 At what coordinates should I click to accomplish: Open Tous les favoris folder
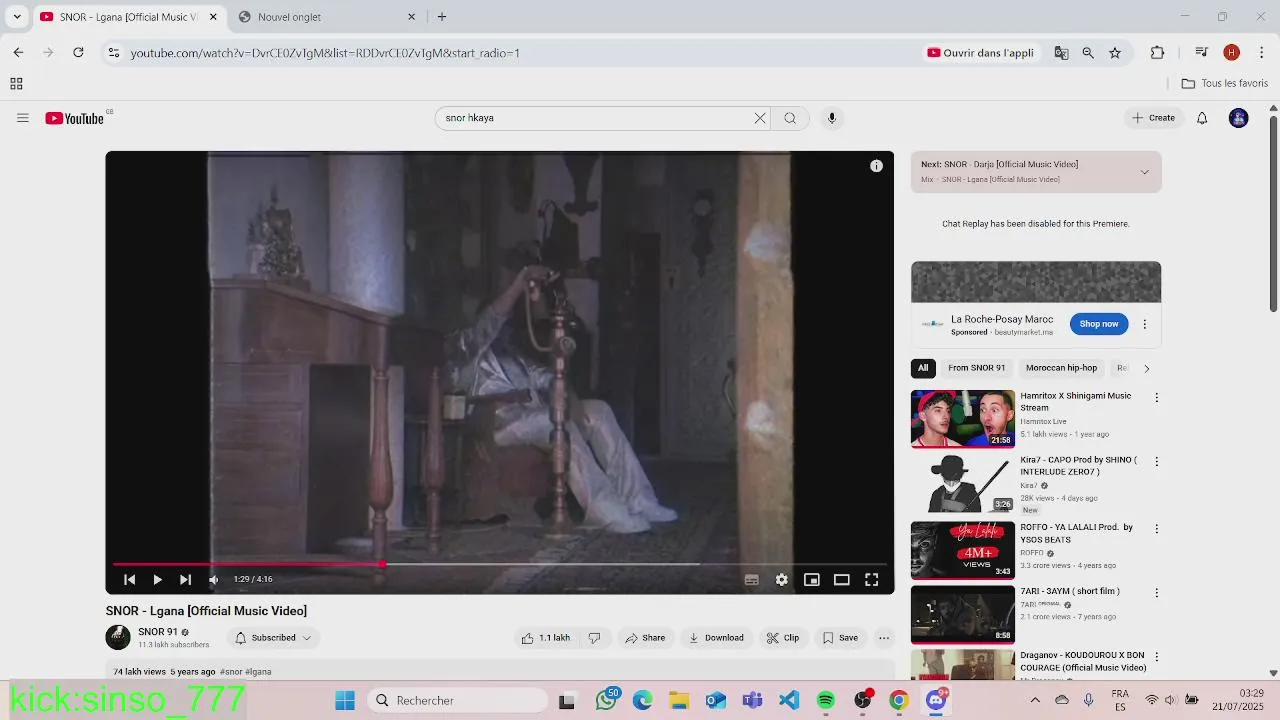pyautogui.click(x=1225, y=84)
